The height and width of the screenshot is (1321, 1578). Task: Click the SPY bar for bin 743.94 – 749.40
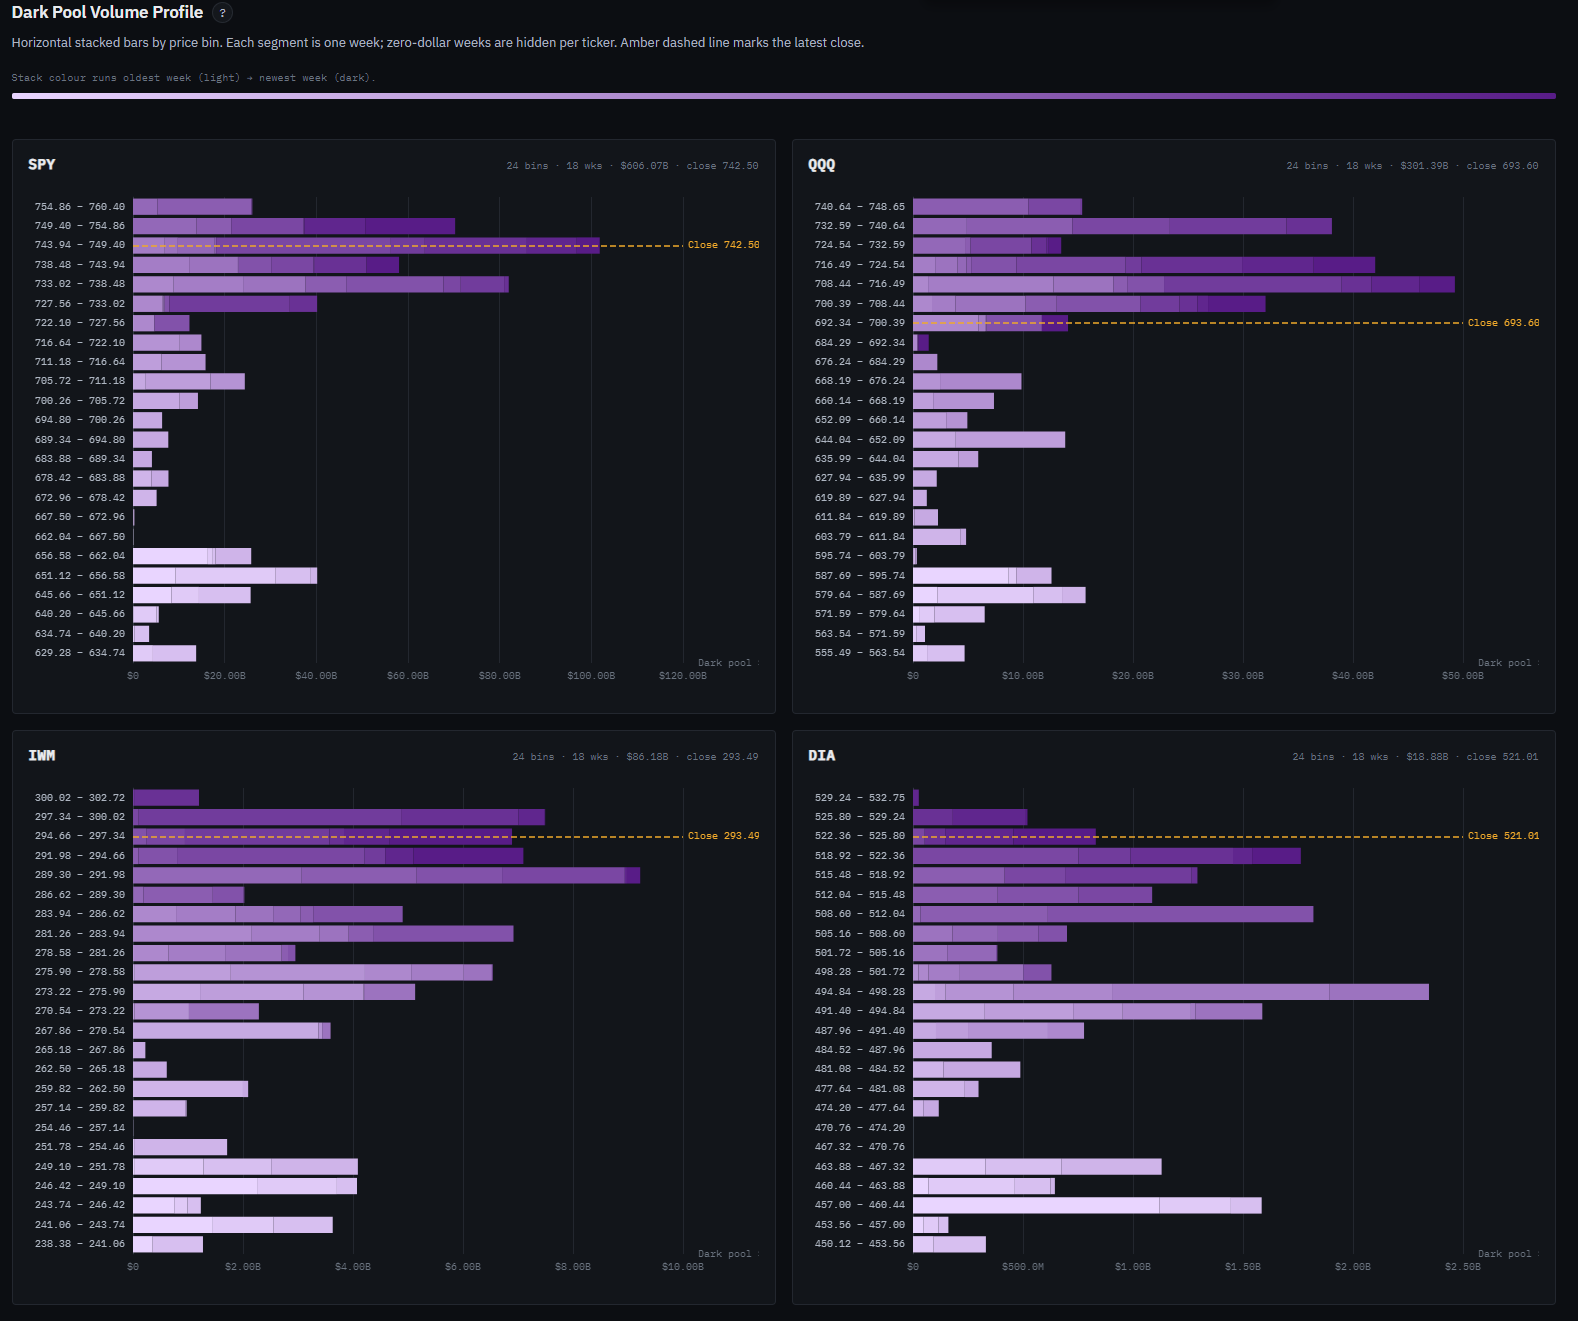366,245
